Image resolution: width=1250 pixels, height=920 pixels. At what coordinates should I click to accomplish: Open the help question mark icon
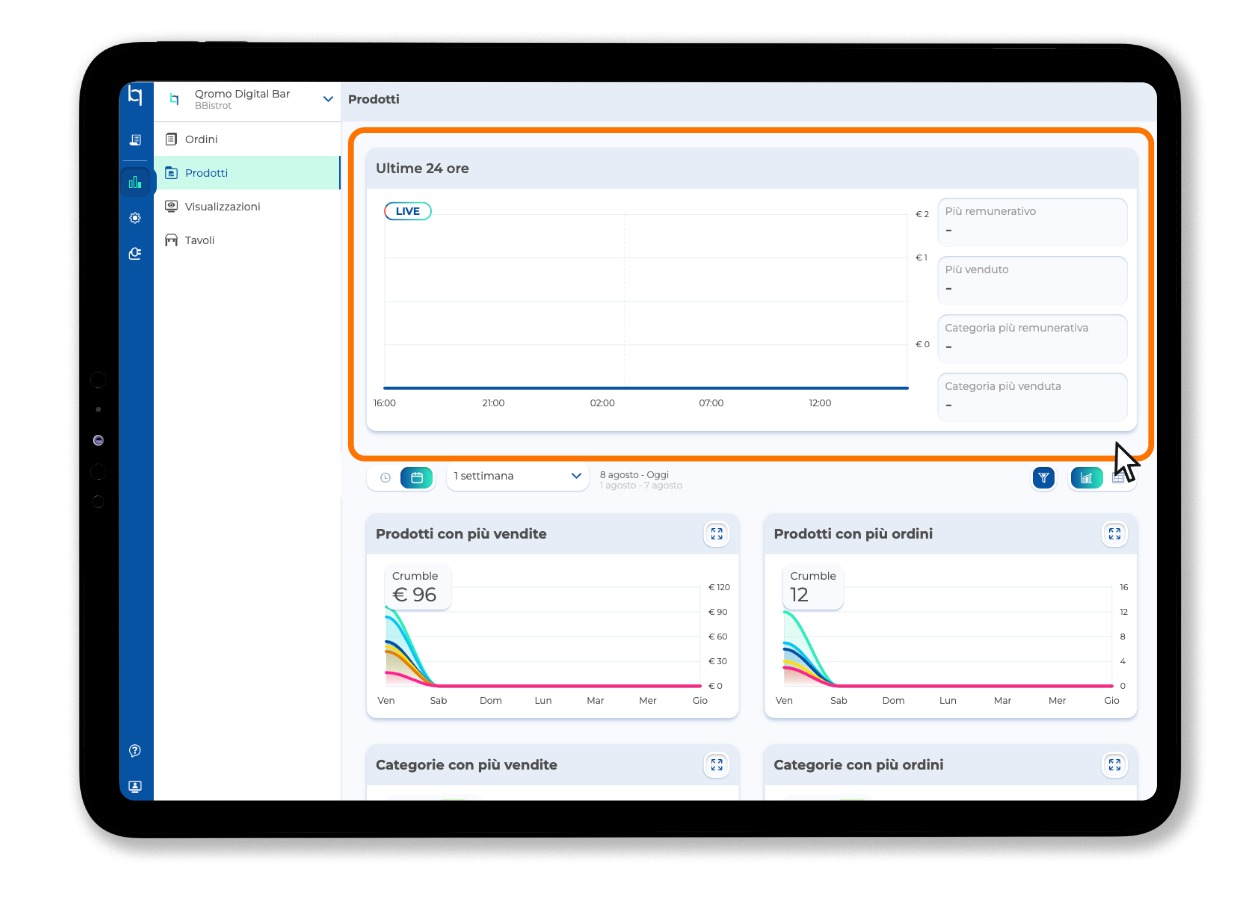click(x=135, y=750)
